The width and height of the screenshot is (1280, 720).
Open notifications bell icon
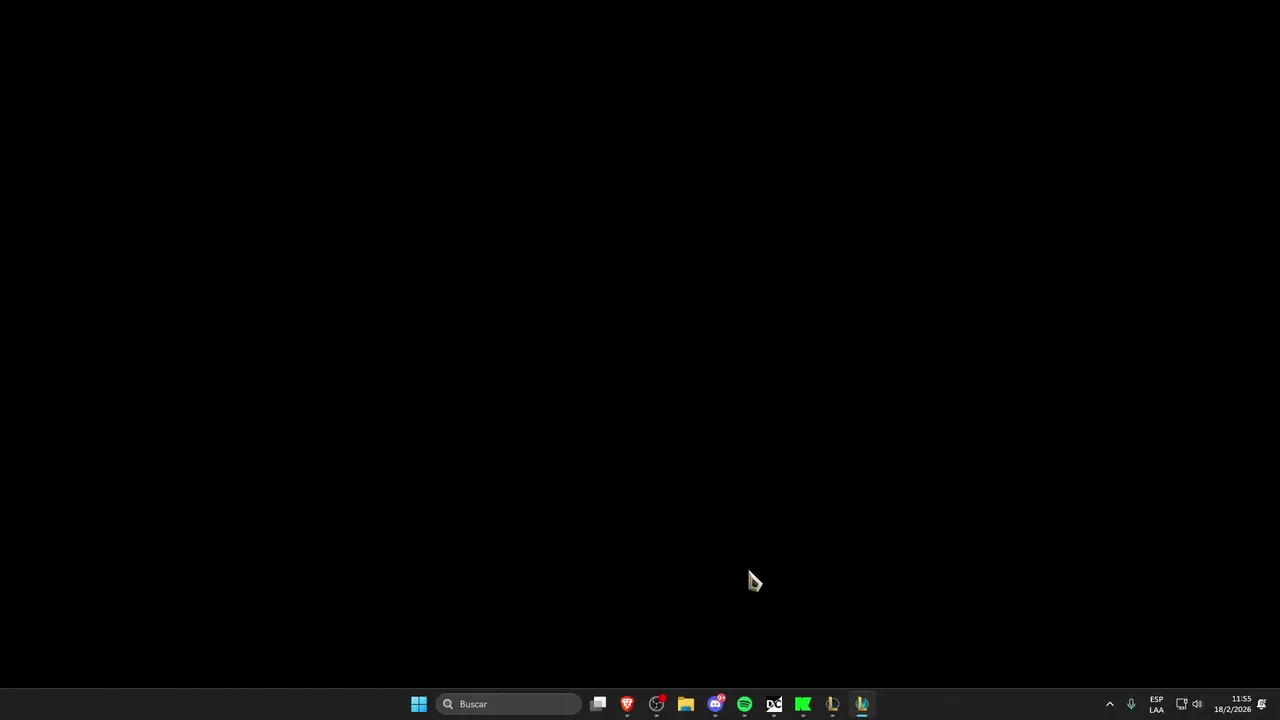[1262, 704]
